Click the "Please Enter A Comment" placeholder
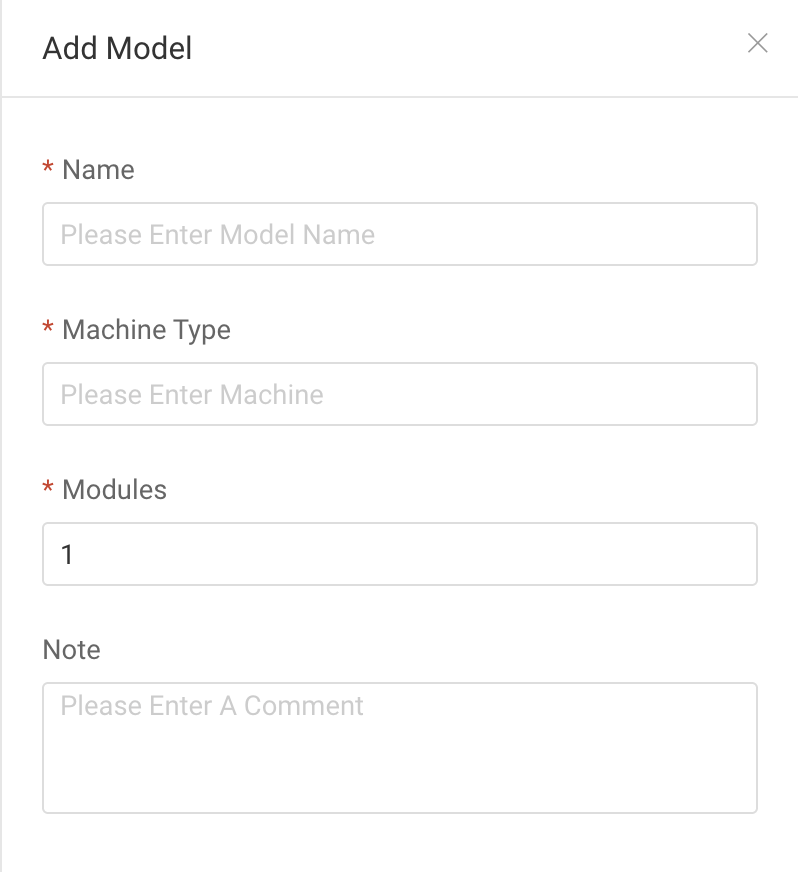798x872 pixels. [212, 706]
